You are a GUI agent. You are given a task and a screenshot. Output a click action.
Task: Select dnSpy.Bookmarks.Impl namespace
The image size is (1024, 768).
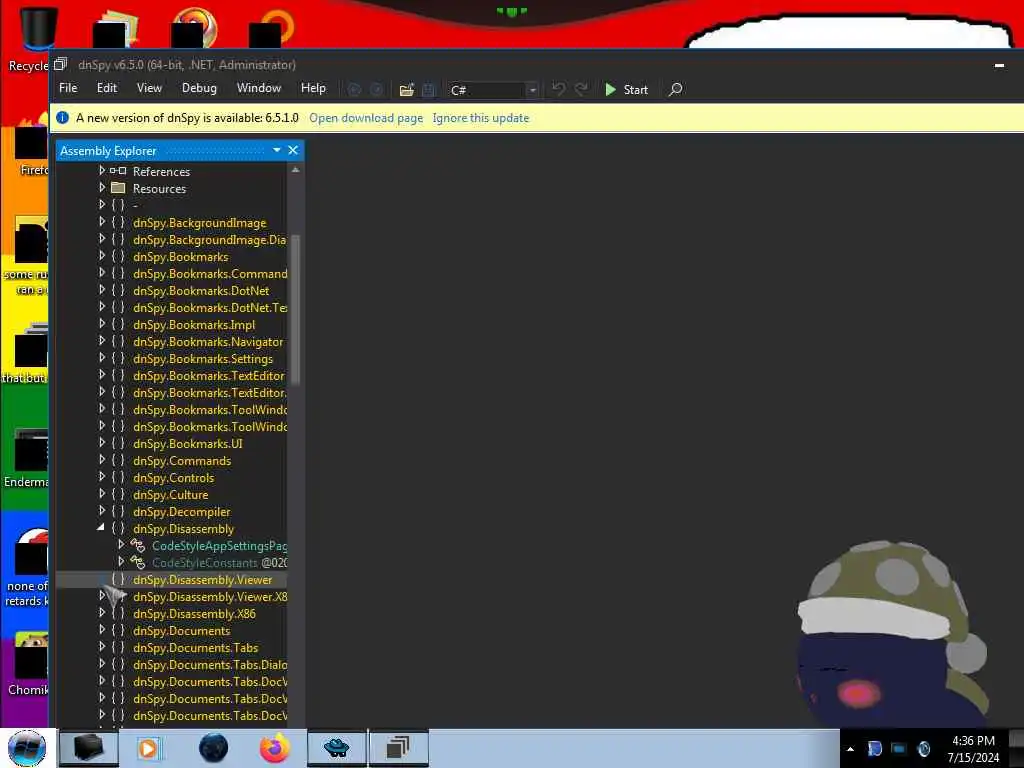pyautogui.click(x=194, y=325)
